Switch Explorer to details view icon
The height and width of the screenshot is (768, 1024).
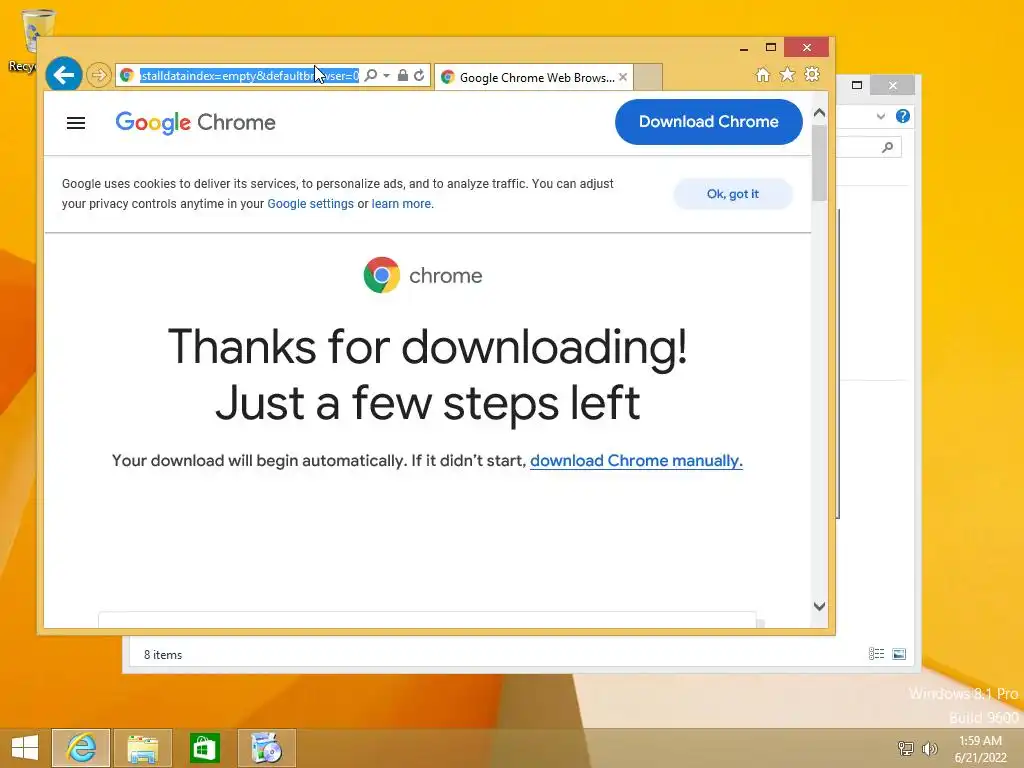tap(876, 654)
